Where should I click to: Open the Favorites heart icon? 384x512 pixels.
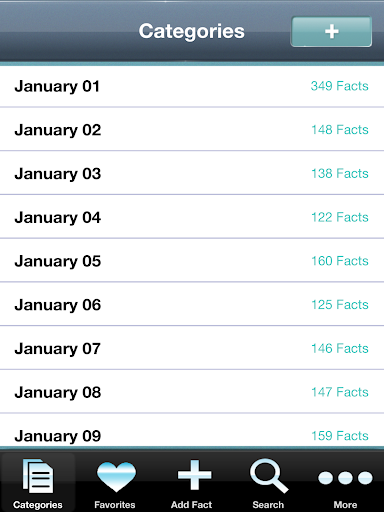coord(116,477)
